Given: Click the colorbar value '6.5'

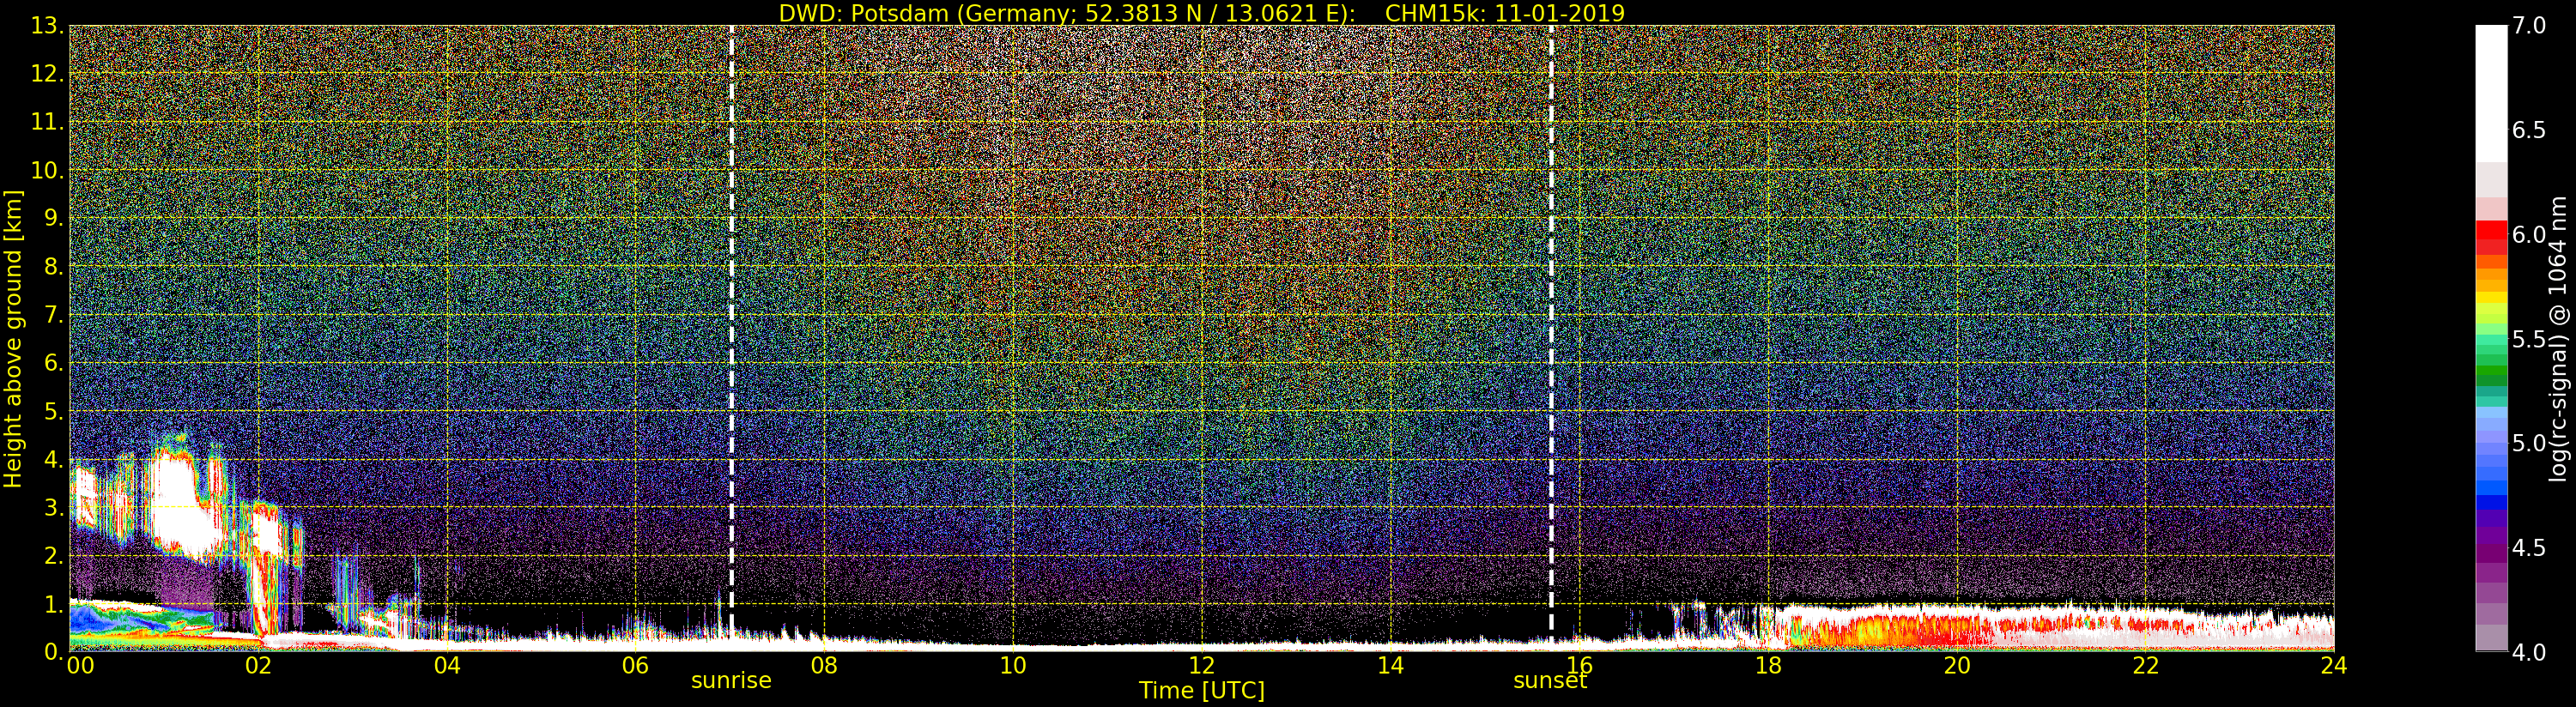Looking at the screenshot, I should point(2529,130).
